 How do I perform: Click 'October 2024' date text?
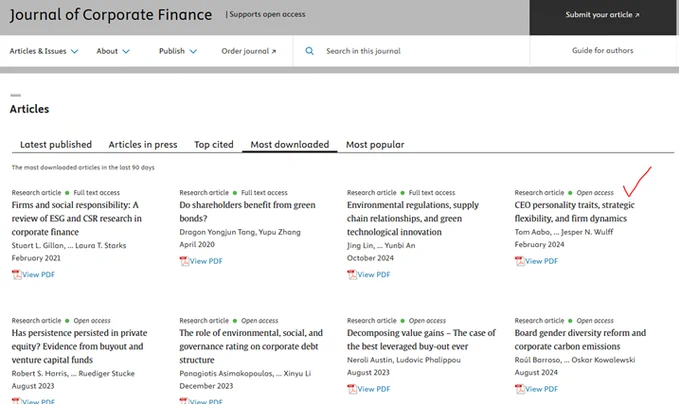(370, 258)
